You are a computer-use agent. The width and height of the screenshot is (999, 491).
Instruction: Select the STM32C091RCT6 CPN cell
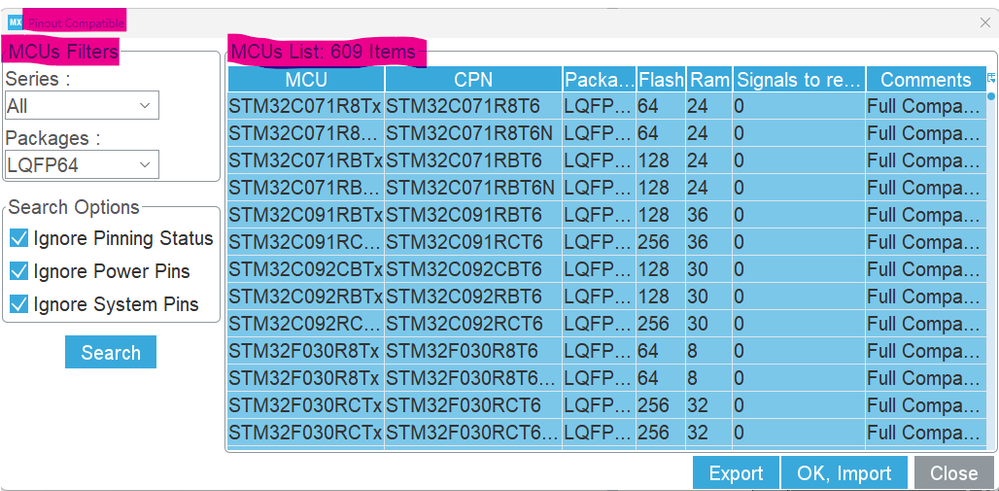473,242
